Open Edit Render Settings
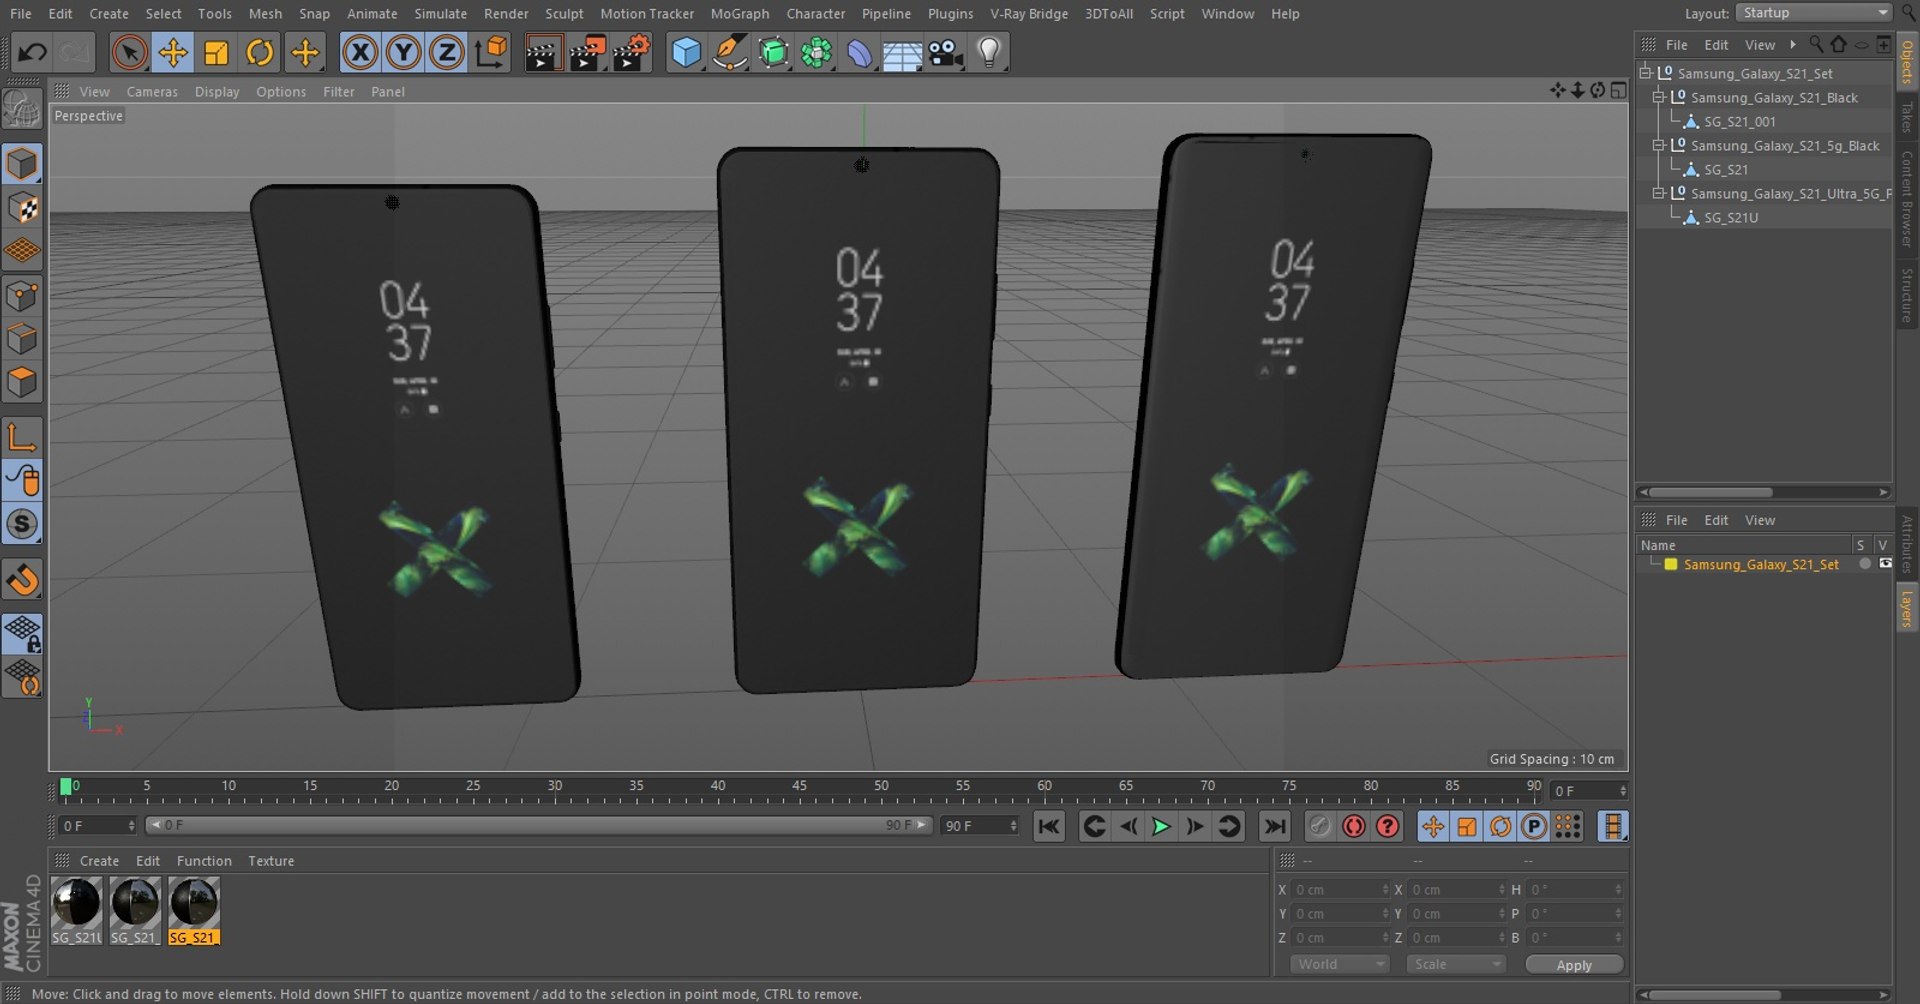The image size is (1920, 1004). [631, 52]
